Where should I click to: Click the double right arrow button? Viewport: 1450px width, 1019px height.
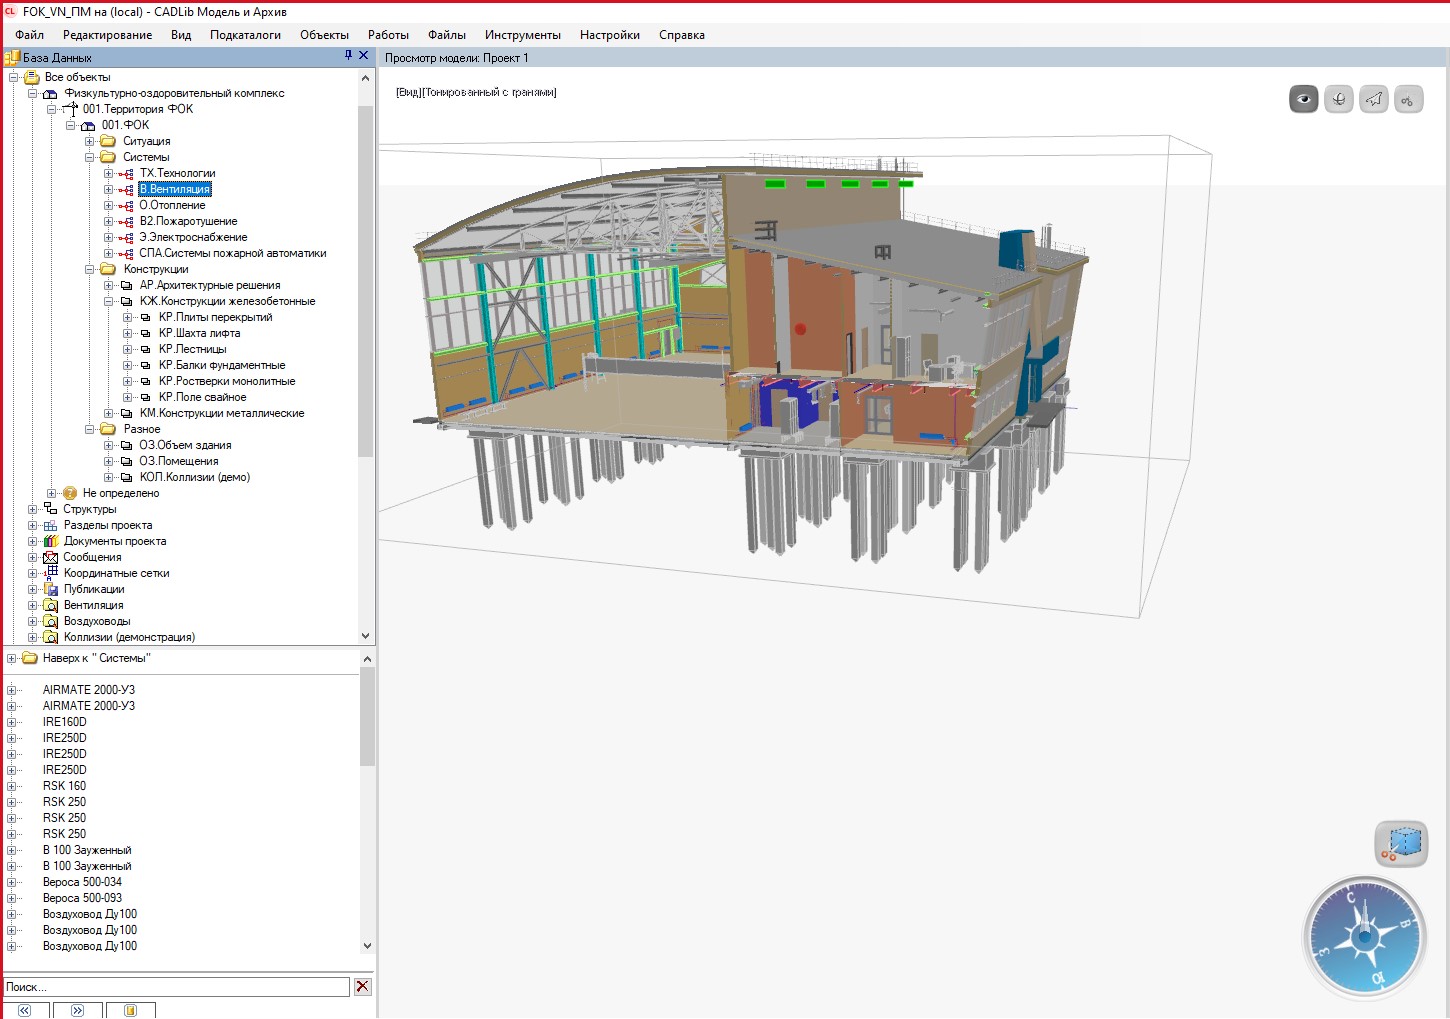[78, 1010]
